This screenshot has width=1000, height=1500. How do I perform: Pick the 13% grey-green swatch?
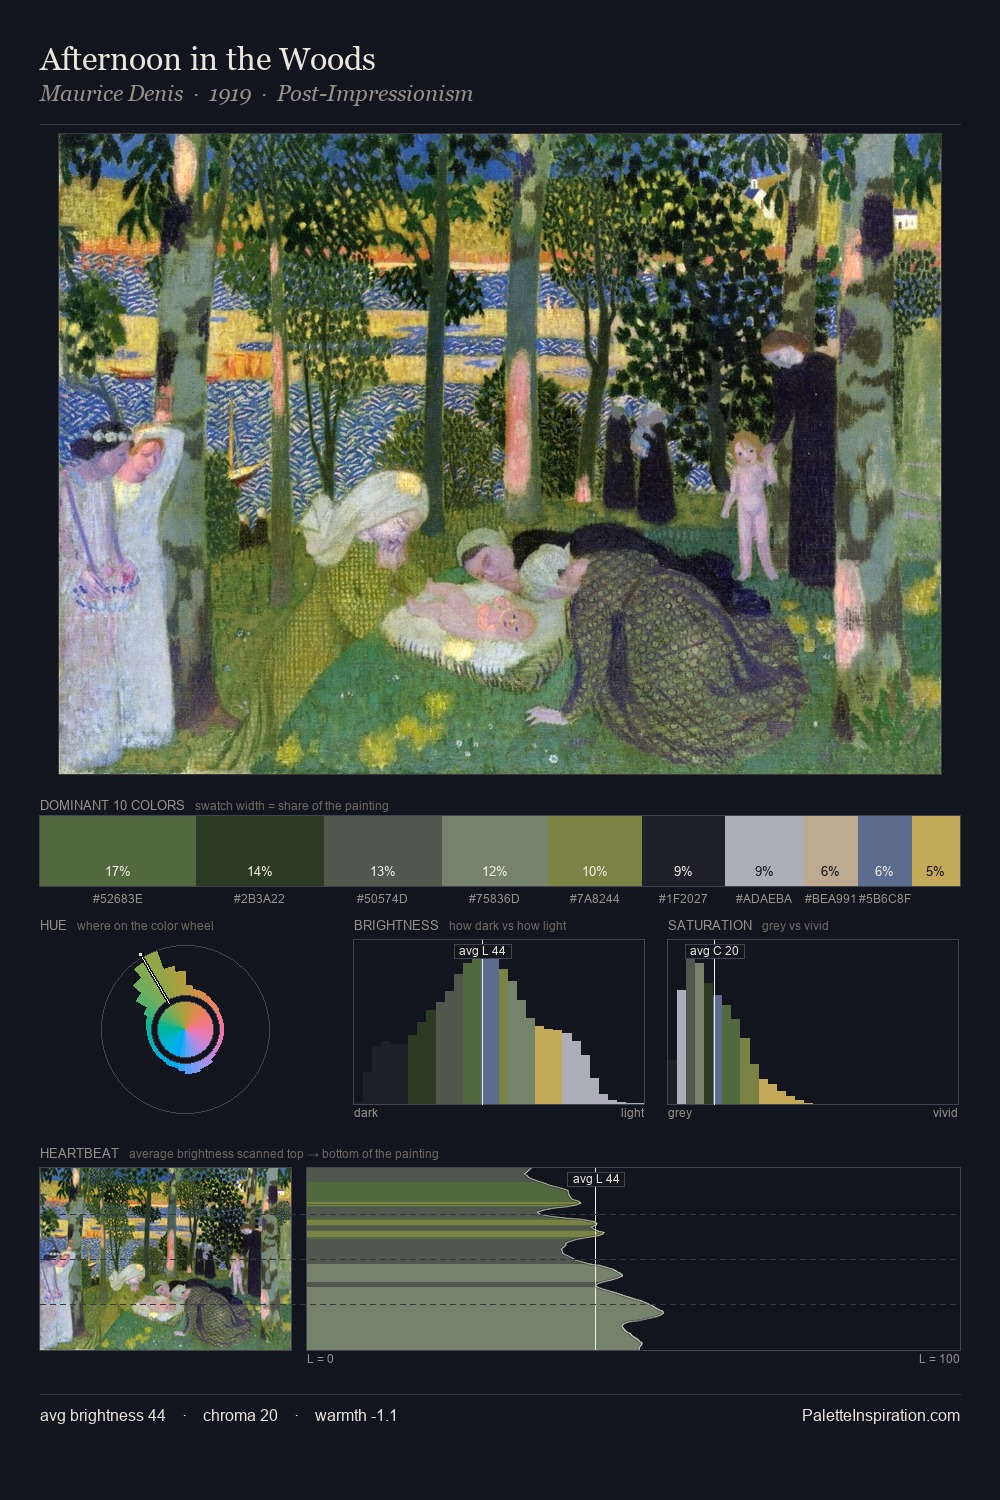[383, 851]
